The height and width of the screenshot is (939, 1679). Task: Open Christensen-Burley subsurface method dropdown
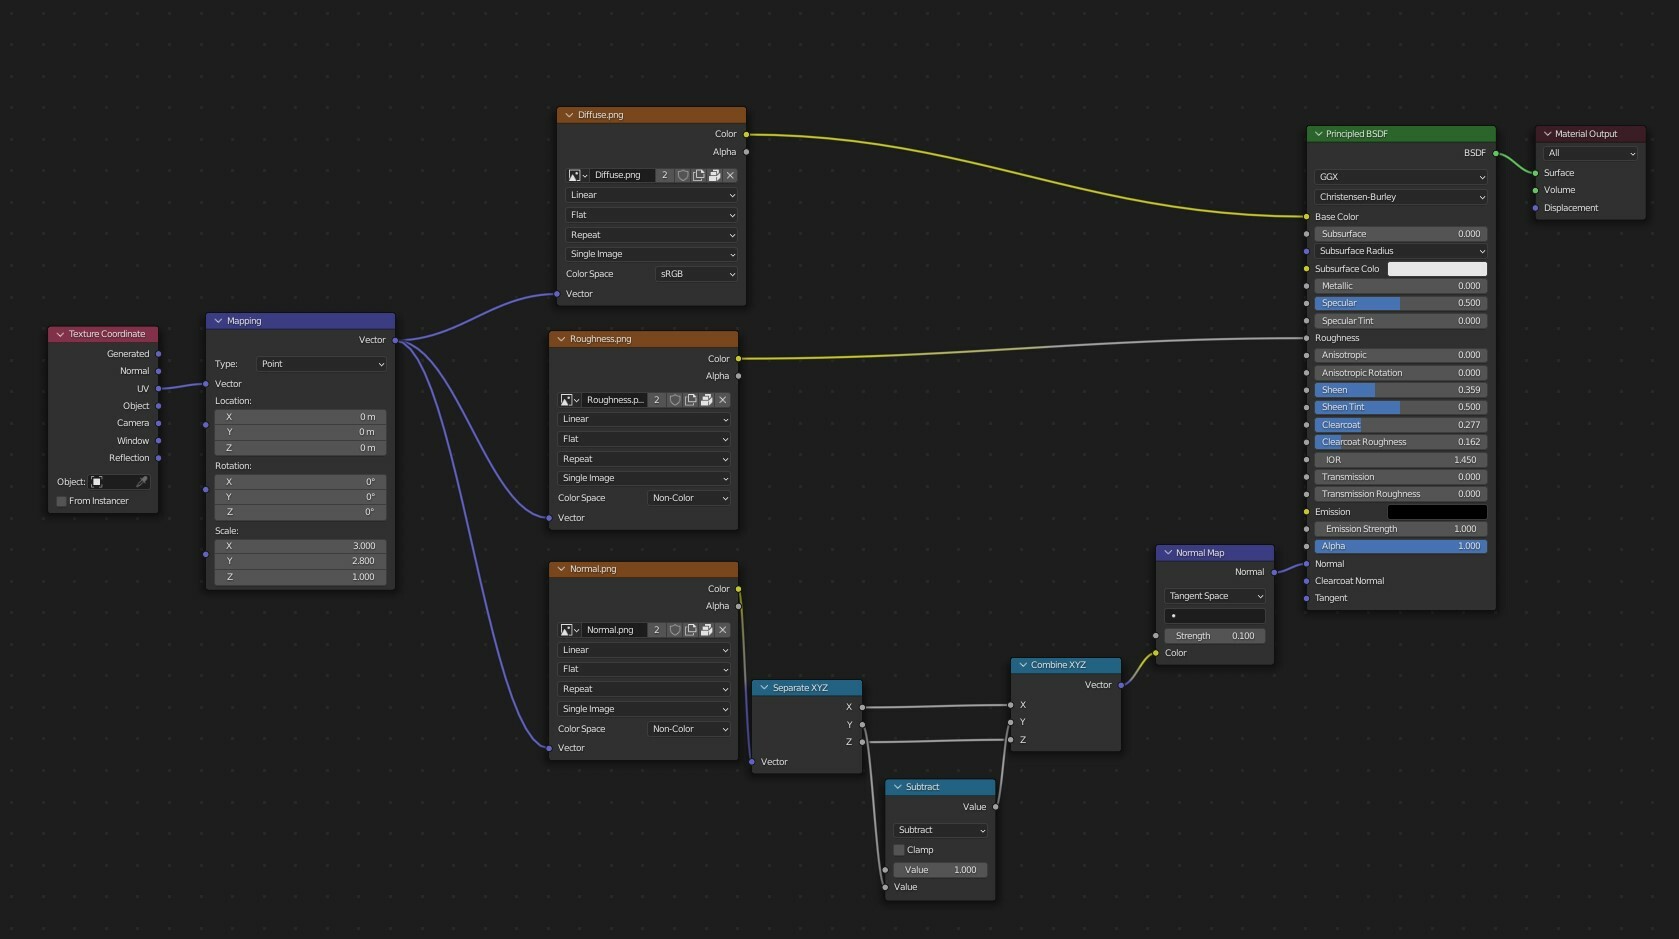(x=1401, y=197)
